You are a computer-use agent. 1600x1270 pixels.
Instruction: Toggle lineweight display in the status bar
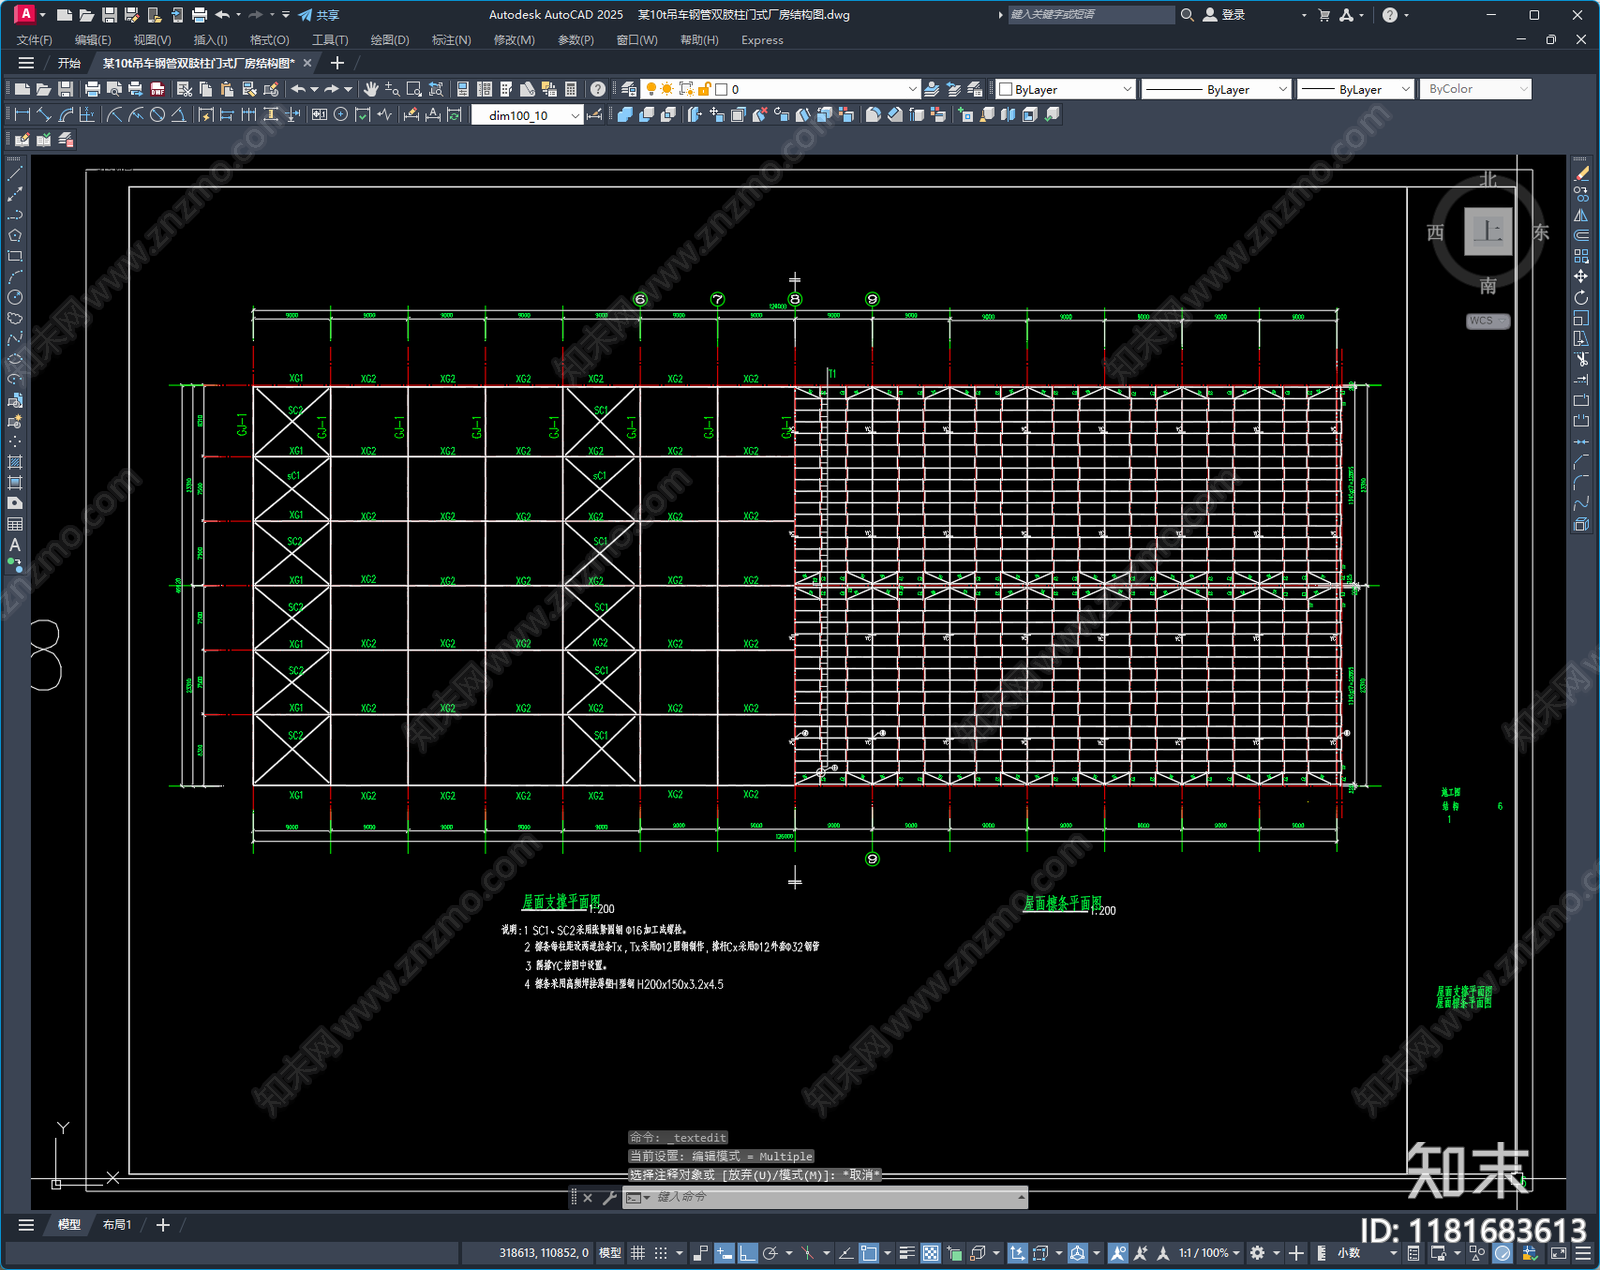[907, 1253]
